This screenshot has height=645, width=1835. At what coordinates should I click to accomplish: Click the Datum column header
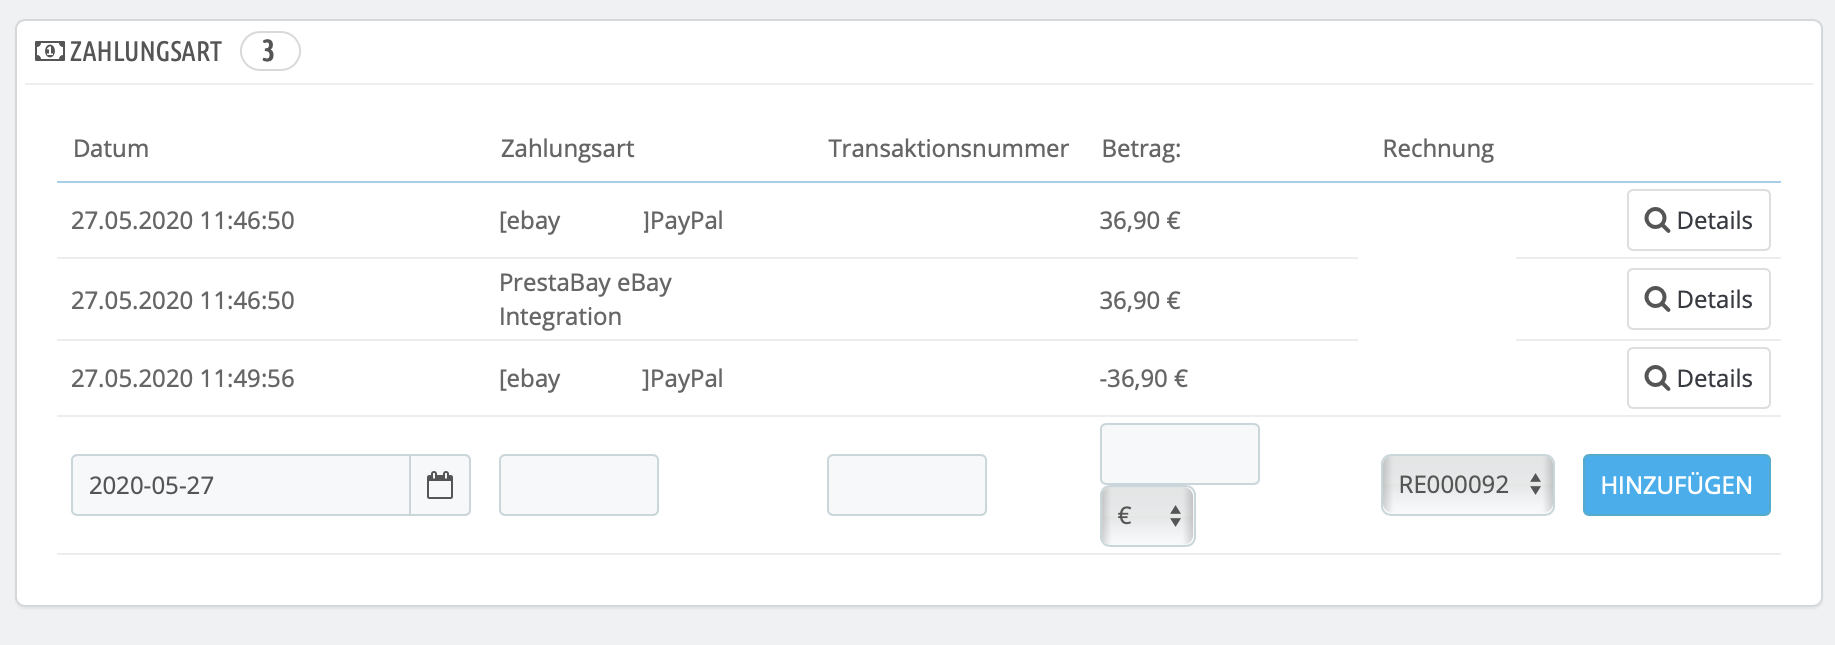(111, 149)
